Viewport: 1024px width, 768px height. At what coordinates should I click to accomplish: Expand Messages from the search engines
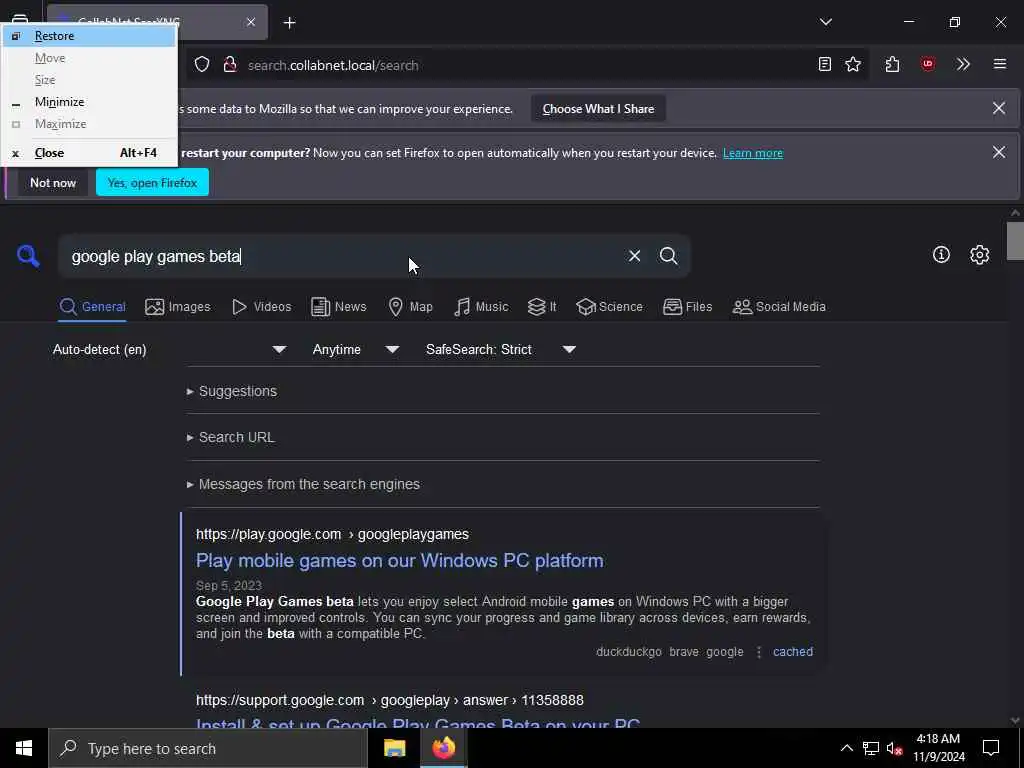coord(304,485)
